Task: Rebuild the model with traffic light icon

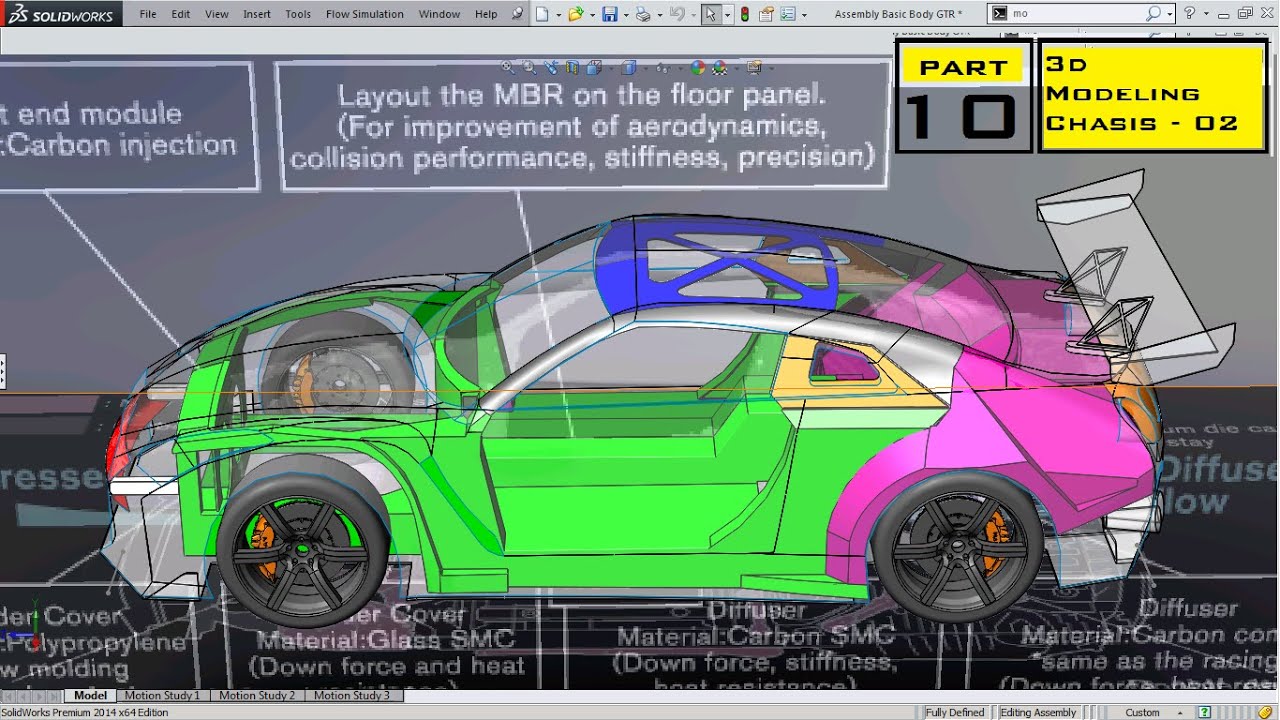Action: (745, 14)
